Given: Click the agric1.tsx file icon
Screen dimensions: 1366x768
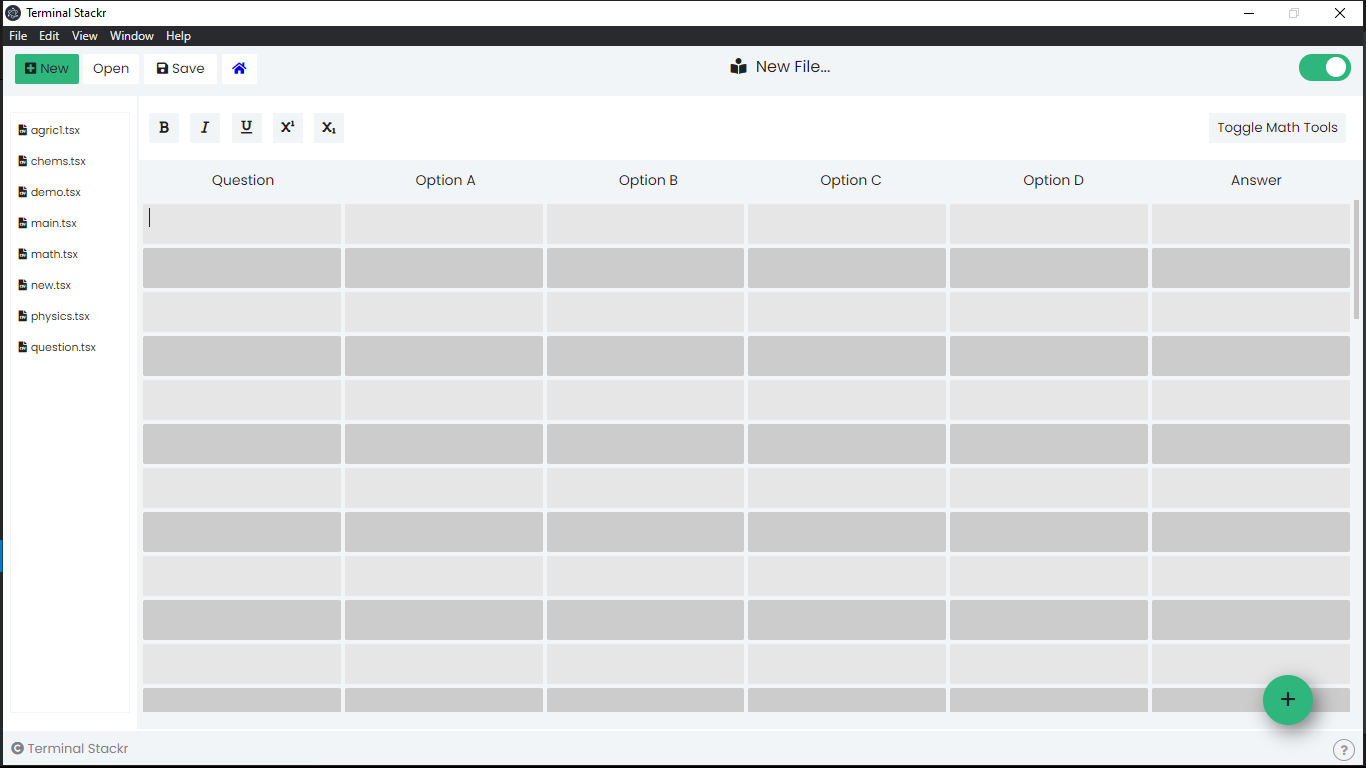Looking at the screenshot, I should click(x=23, y=130).
